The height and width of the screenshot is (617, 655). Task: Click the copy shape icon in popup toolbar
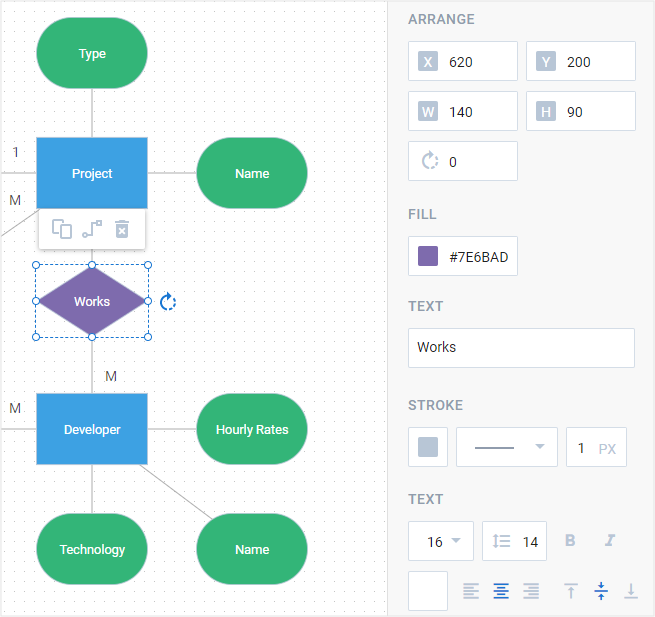pos(62,229)
